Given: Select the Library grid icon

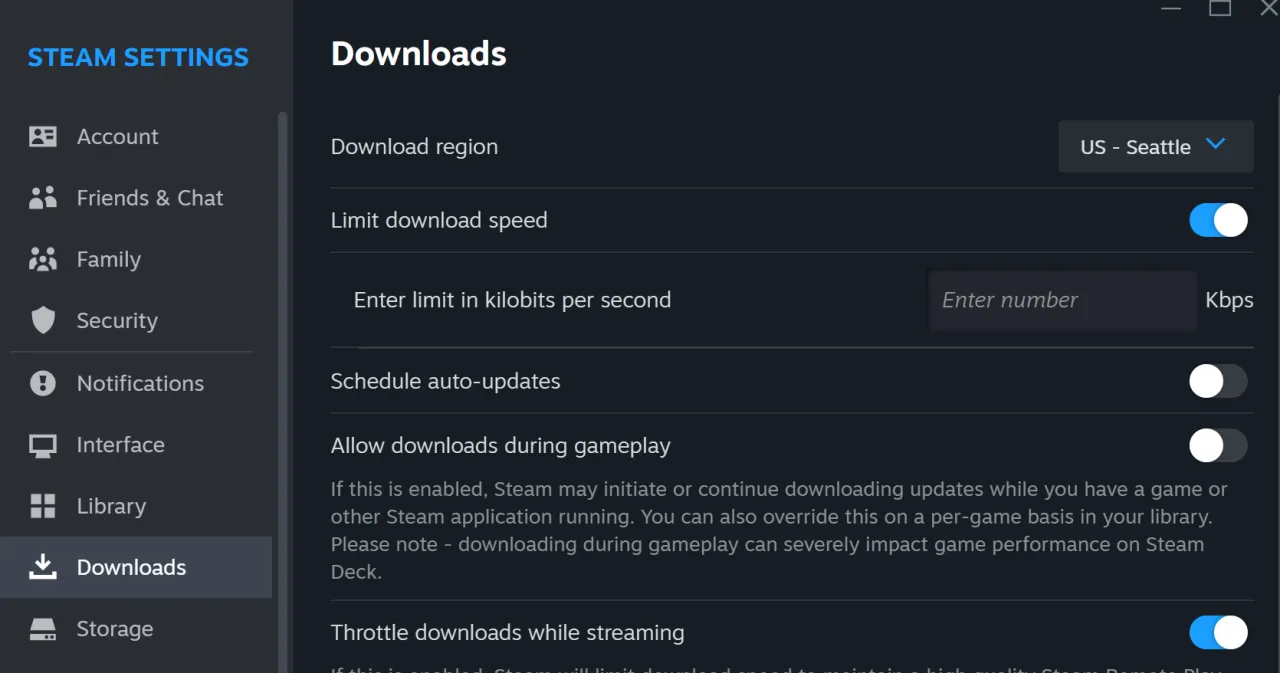Looking at the screenshot, I should click(43, 506).
